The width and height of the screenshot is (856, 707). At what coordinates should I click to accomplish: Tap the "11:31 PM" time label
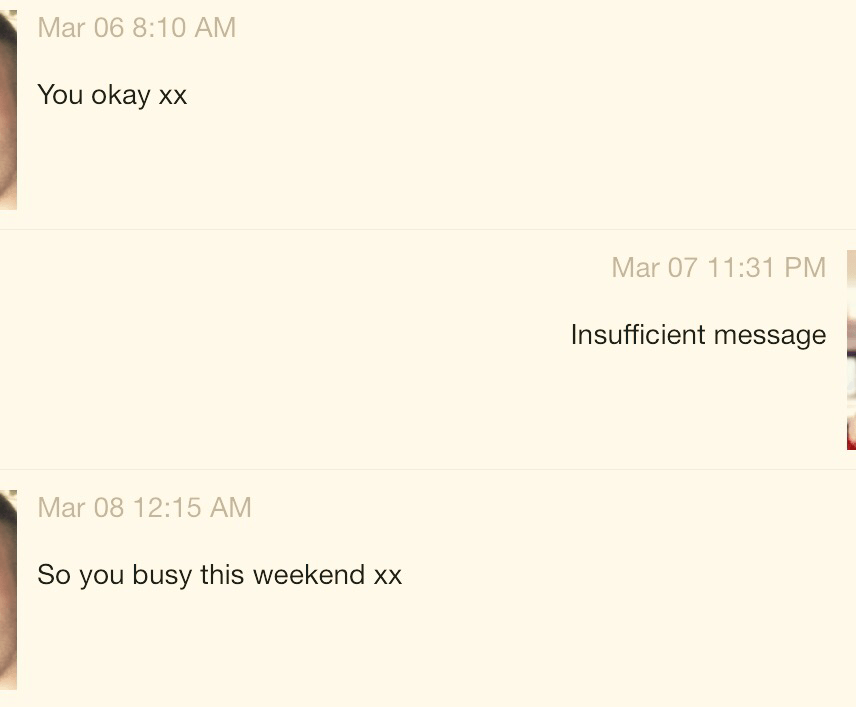click(x=767, y=268)
